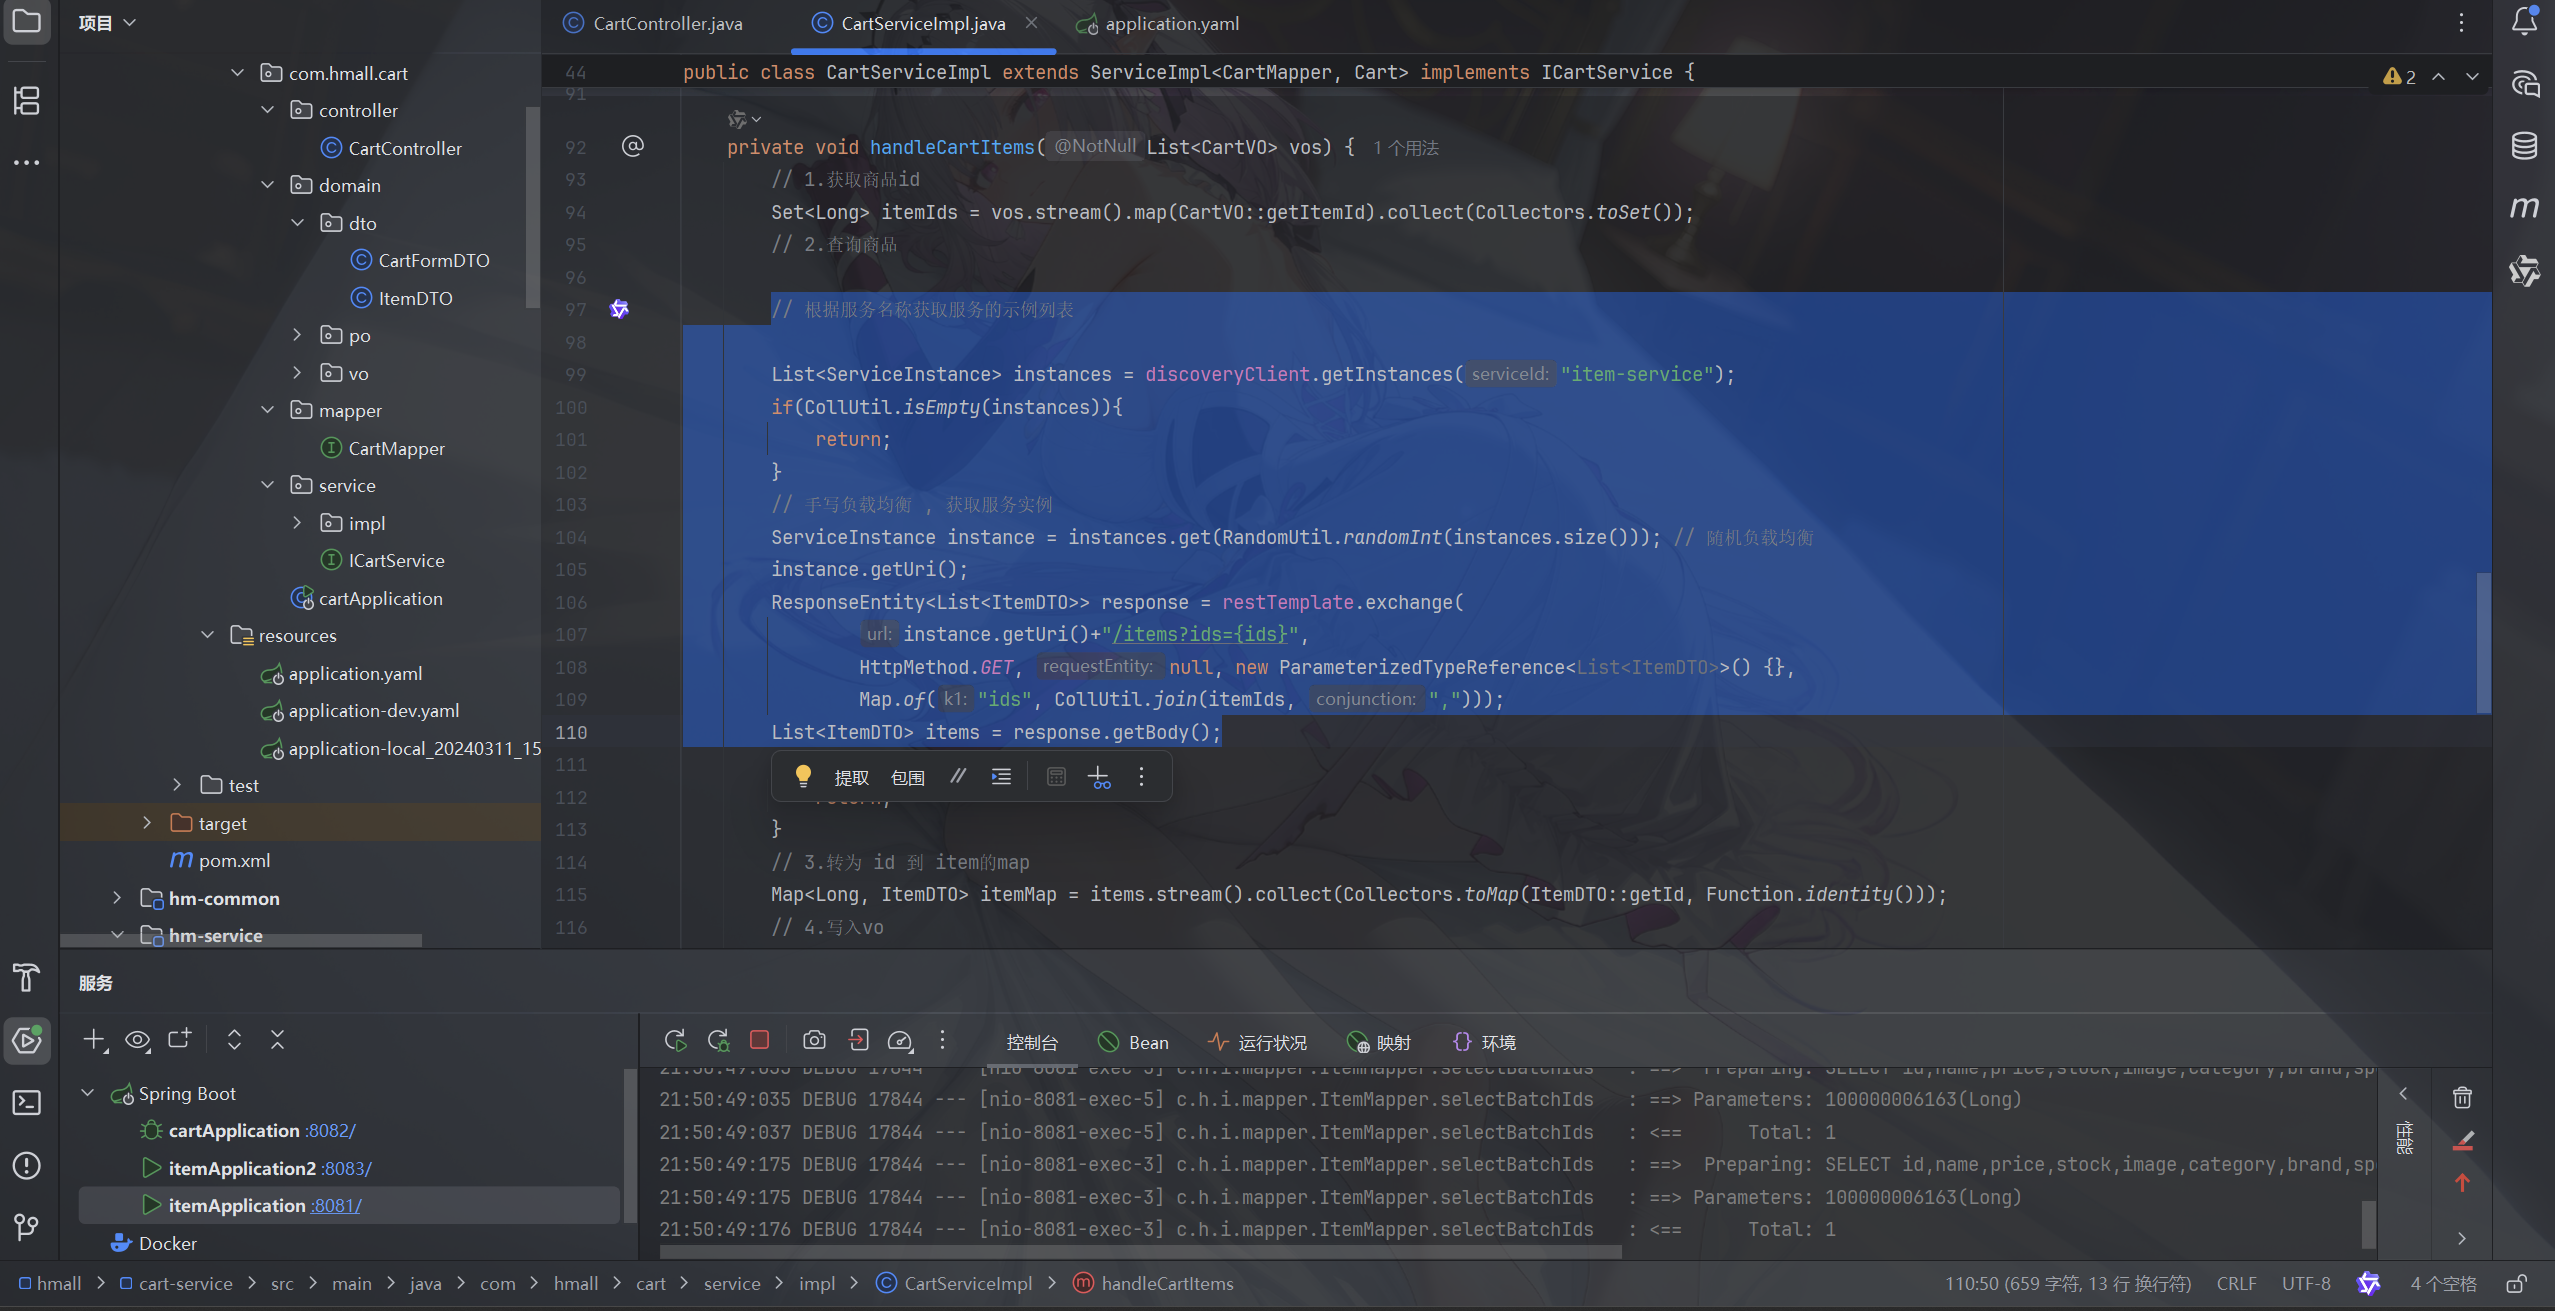Stop the running service with red square icon
The image size is (2555, 1311).
[x=759, y=1040]
